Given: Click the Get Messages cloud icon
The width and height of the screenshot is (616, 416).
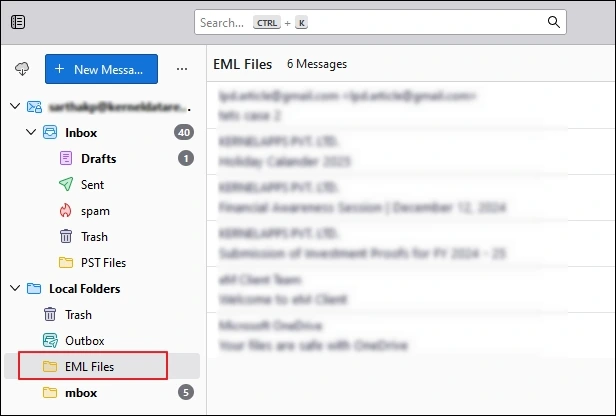Looking at the screenshot, I should (22, 69).
